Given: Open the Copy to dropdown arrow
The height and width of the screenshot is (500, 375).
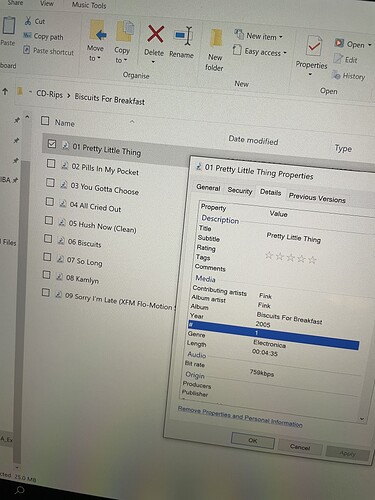Looking at the screenshot, I should tap(125, 60).
